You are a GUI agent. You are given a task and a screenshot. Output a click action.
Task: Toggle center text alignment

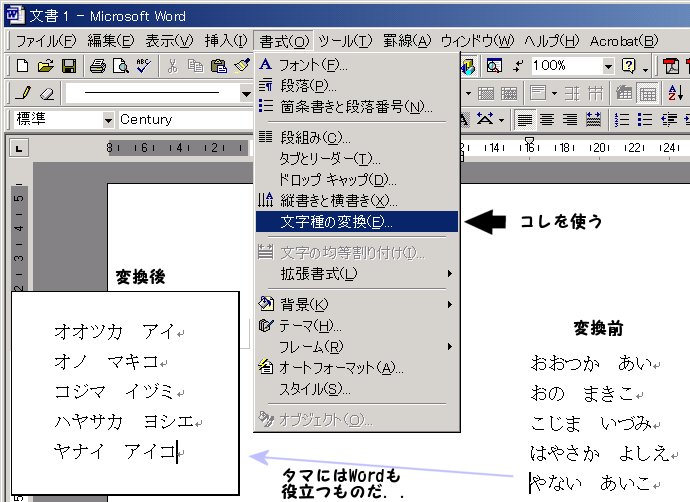point(547,119)
